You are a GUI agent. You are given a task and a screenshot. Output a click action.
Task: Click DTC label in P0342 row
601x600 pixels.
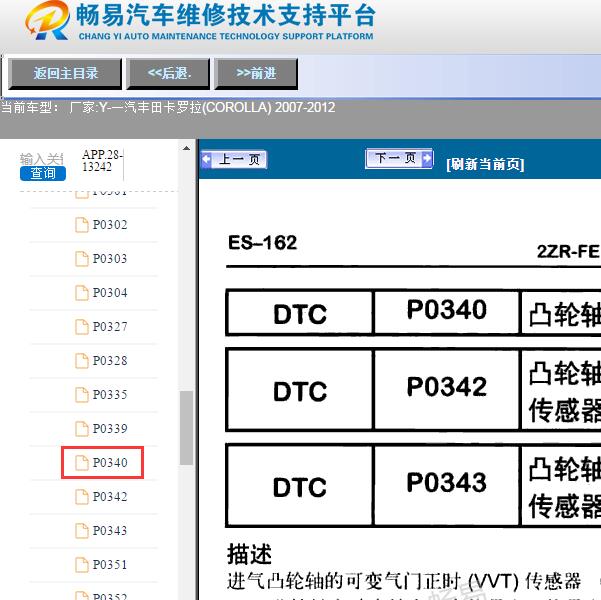300,391
